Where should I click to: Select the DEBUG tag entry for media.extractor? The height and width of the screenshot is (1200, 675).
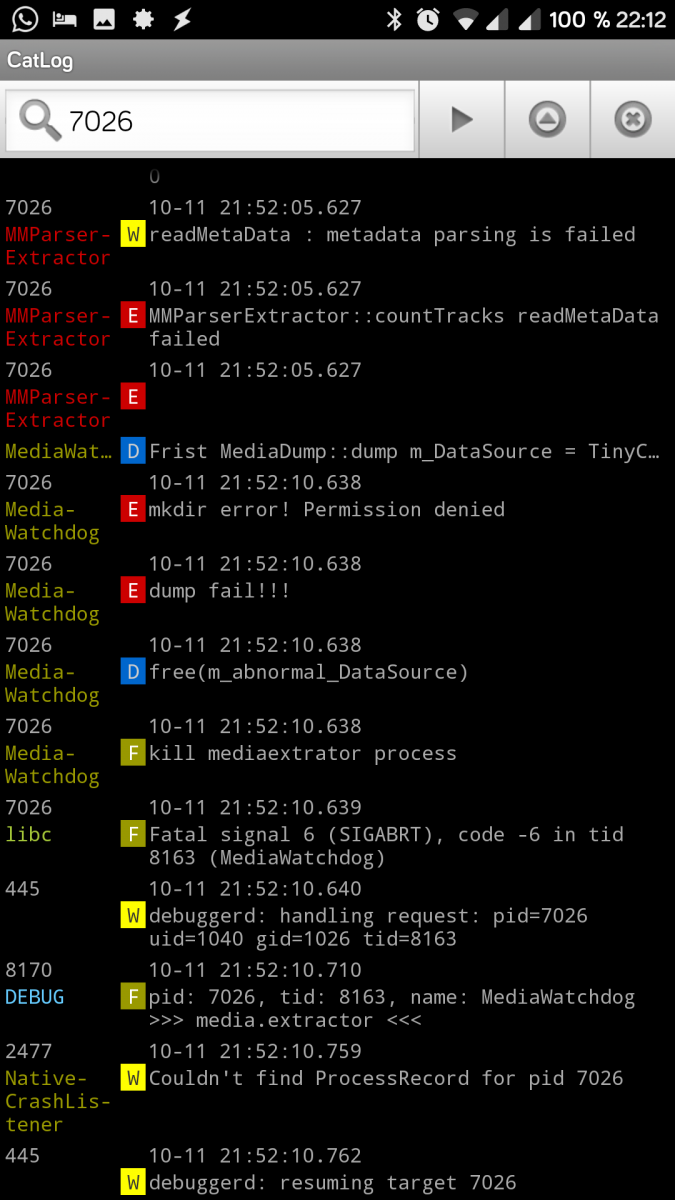click(x=337, y=996)
